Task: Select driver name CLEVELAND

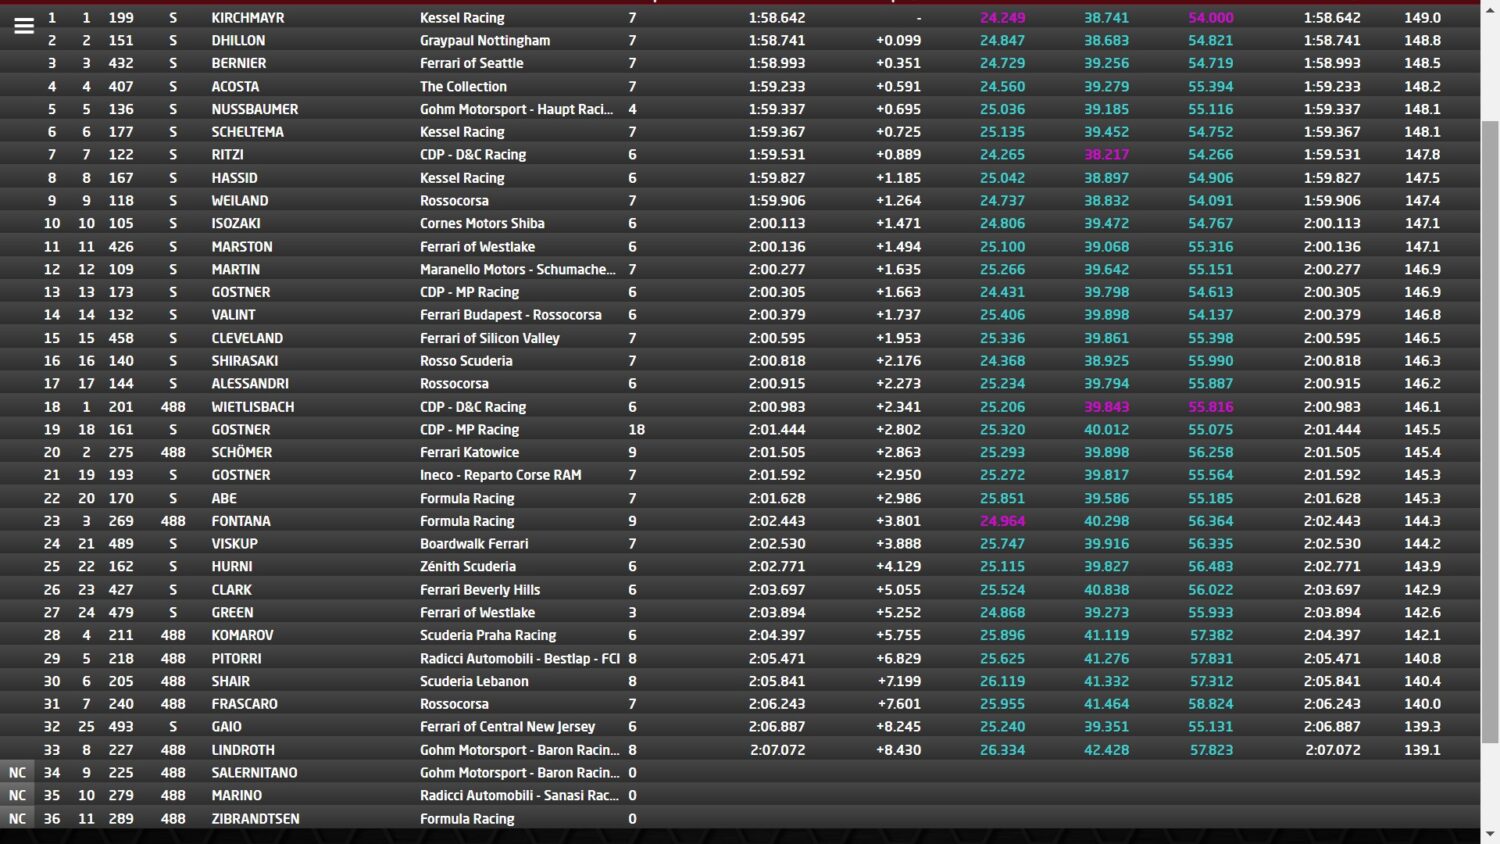Action: pyautogui.click(x=247, y=338)
